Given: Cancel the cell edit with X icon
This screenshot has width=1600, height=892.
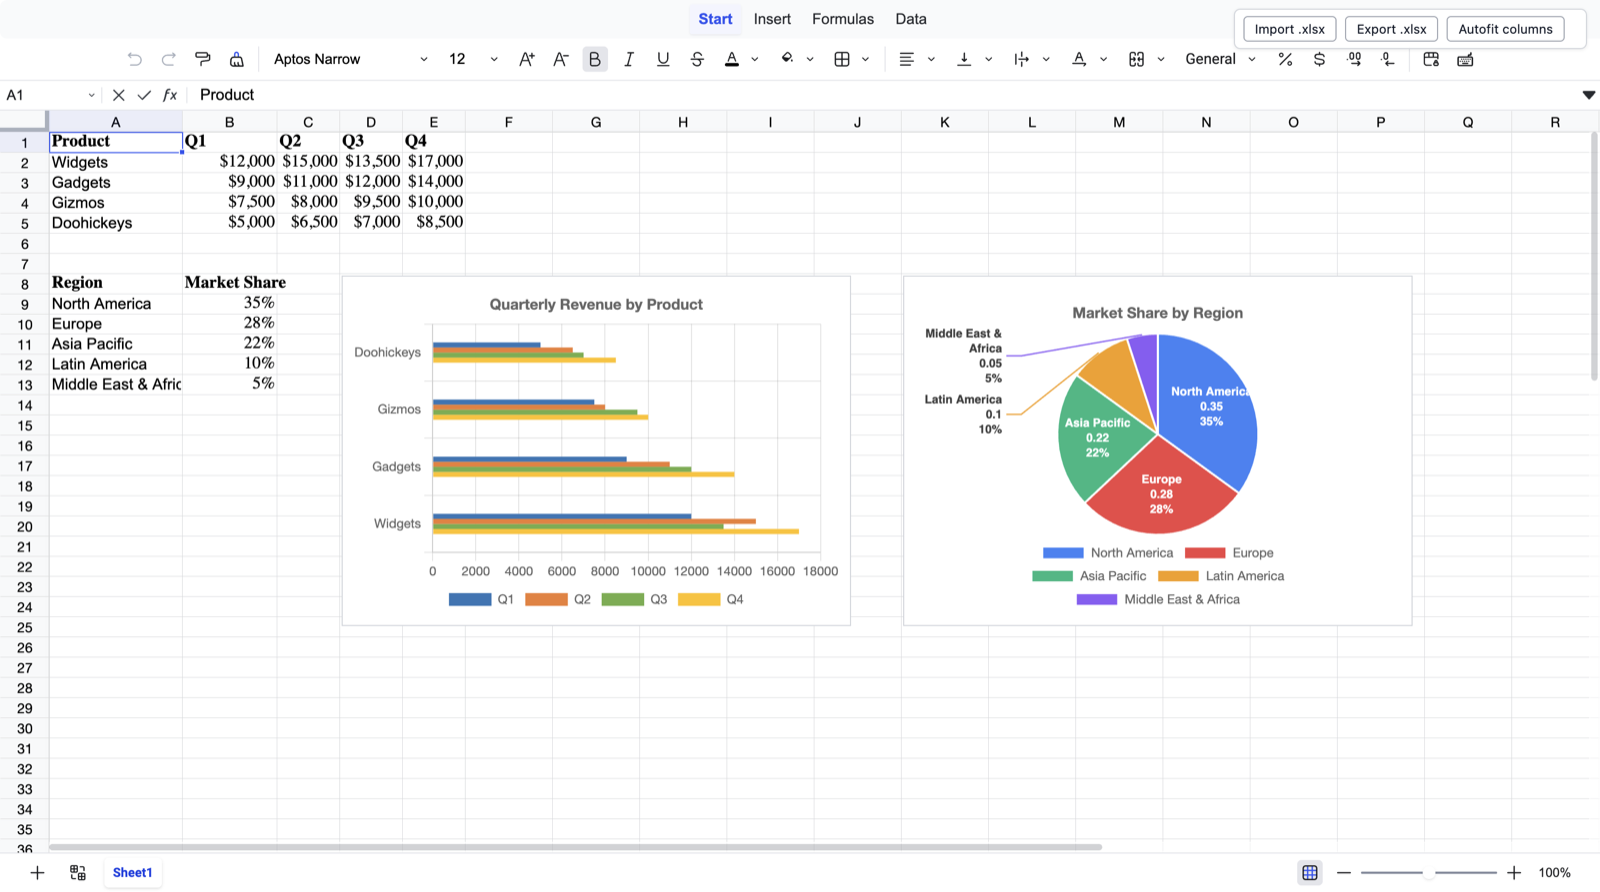Looking at the screenshot, I should click(x=118, y=95).
